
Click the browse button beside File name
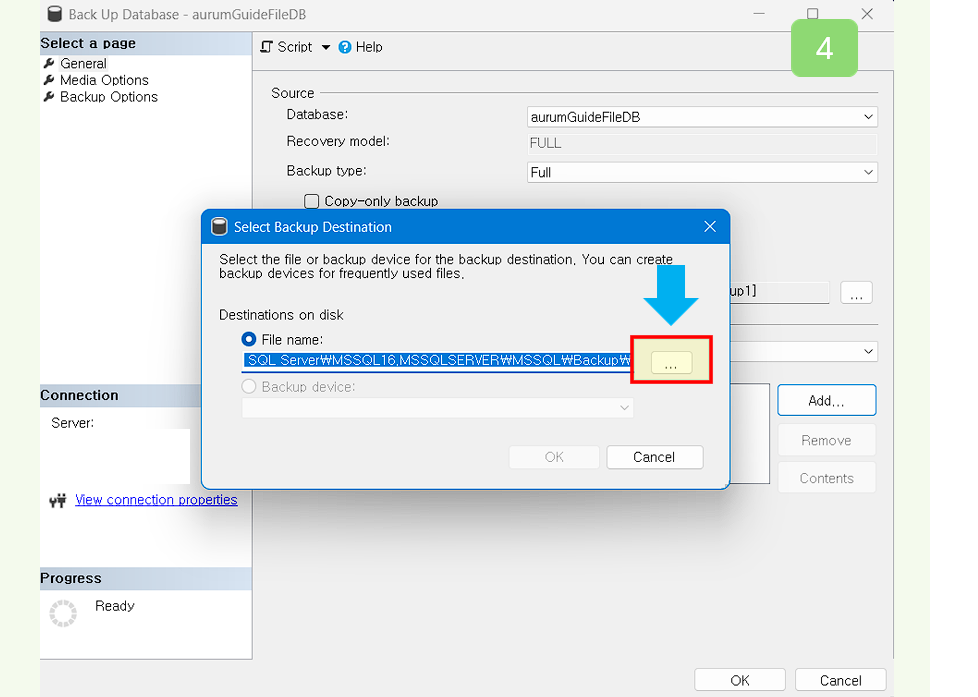(671, 363)
